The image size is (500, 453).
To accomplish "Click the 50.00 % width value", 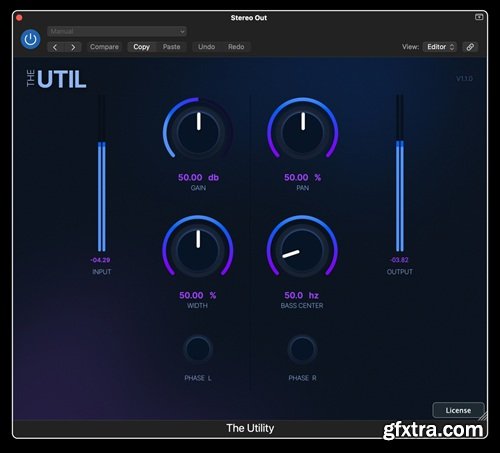I will tap(198, 295).
